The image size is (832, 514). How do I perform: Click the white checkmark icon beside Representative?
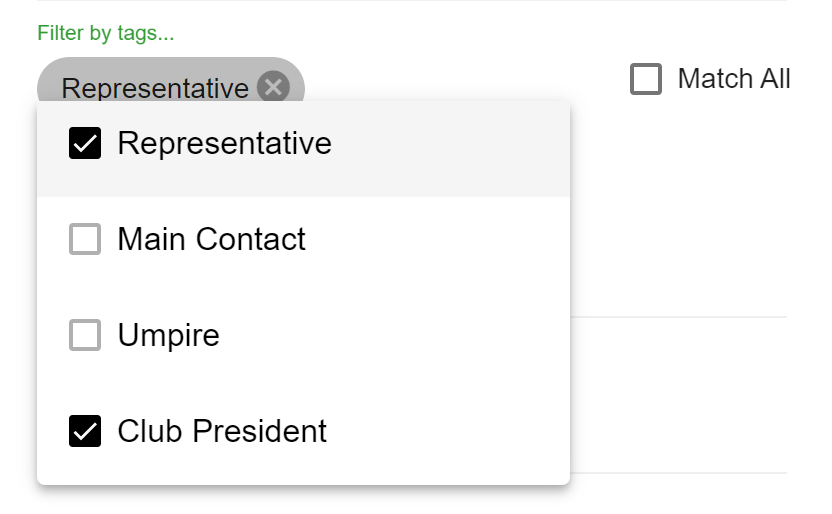(85, 143)
